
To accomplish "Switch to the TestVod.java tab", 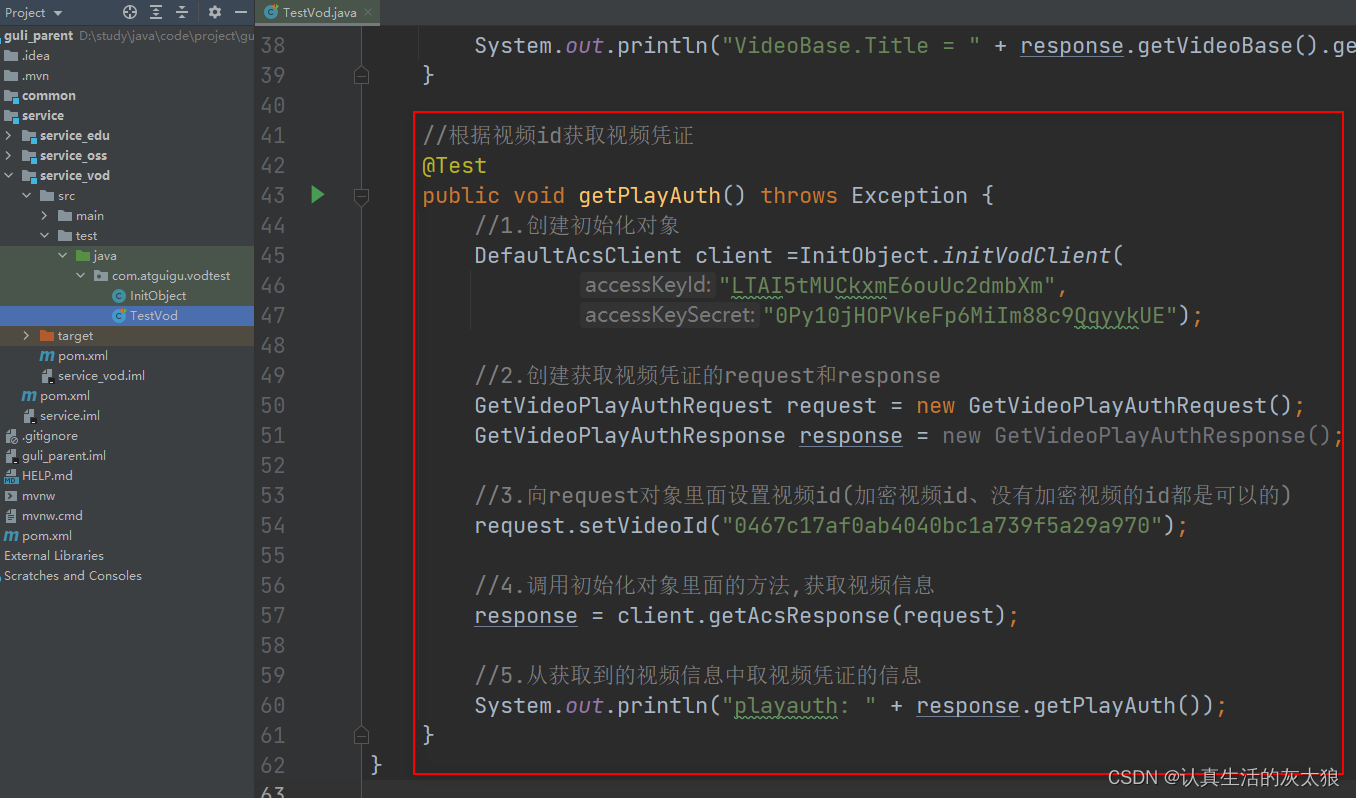I will click(319, 12).
